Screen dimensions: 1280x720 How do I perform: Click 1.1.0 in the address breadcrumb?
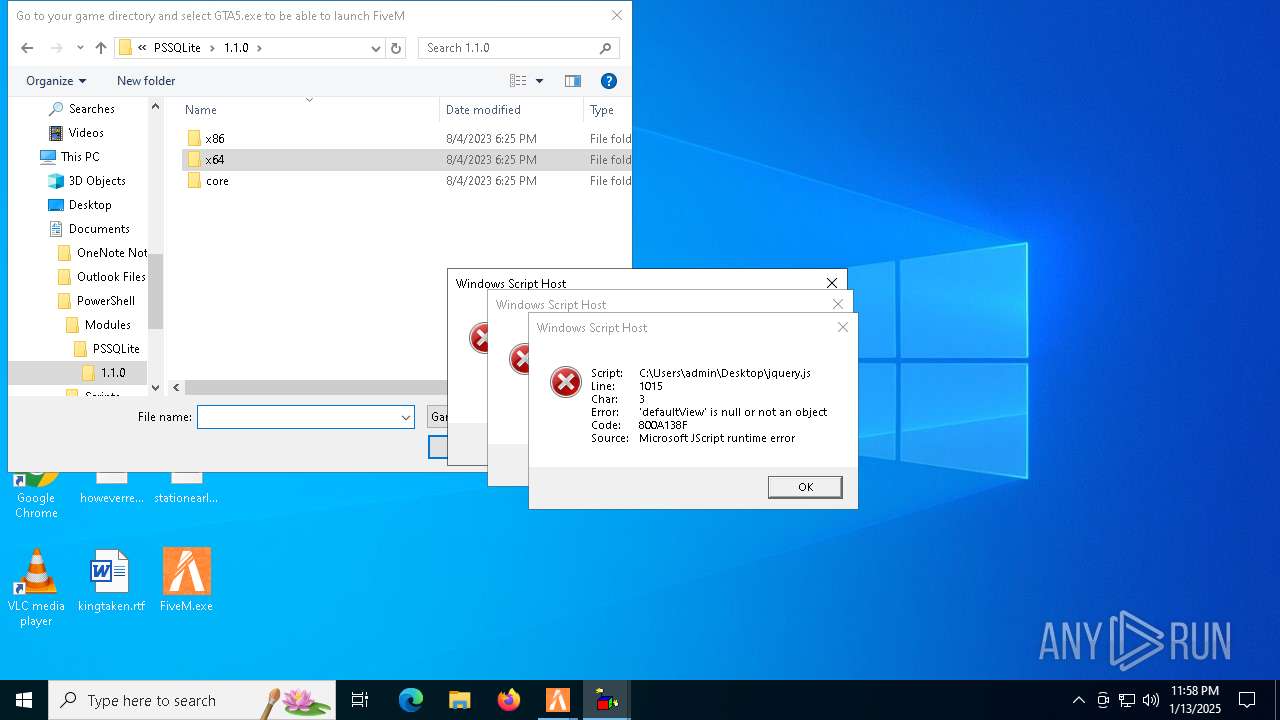pyautogui.click(x=236, y=48)
